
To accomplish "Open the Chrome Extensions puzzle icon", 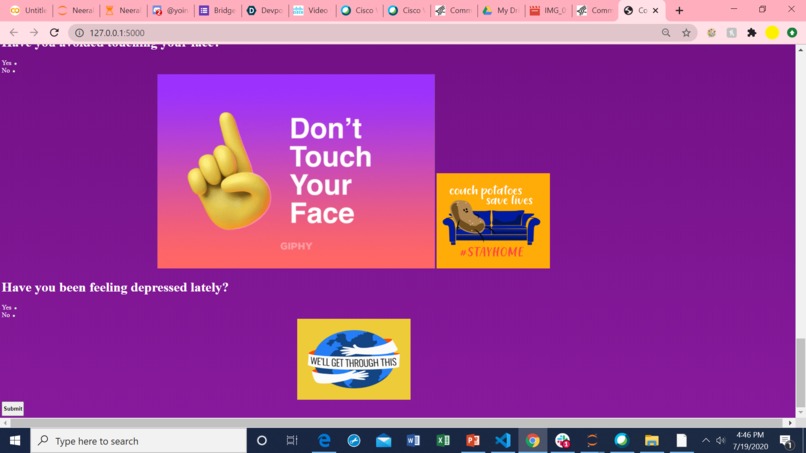I will tap(752, 33).
